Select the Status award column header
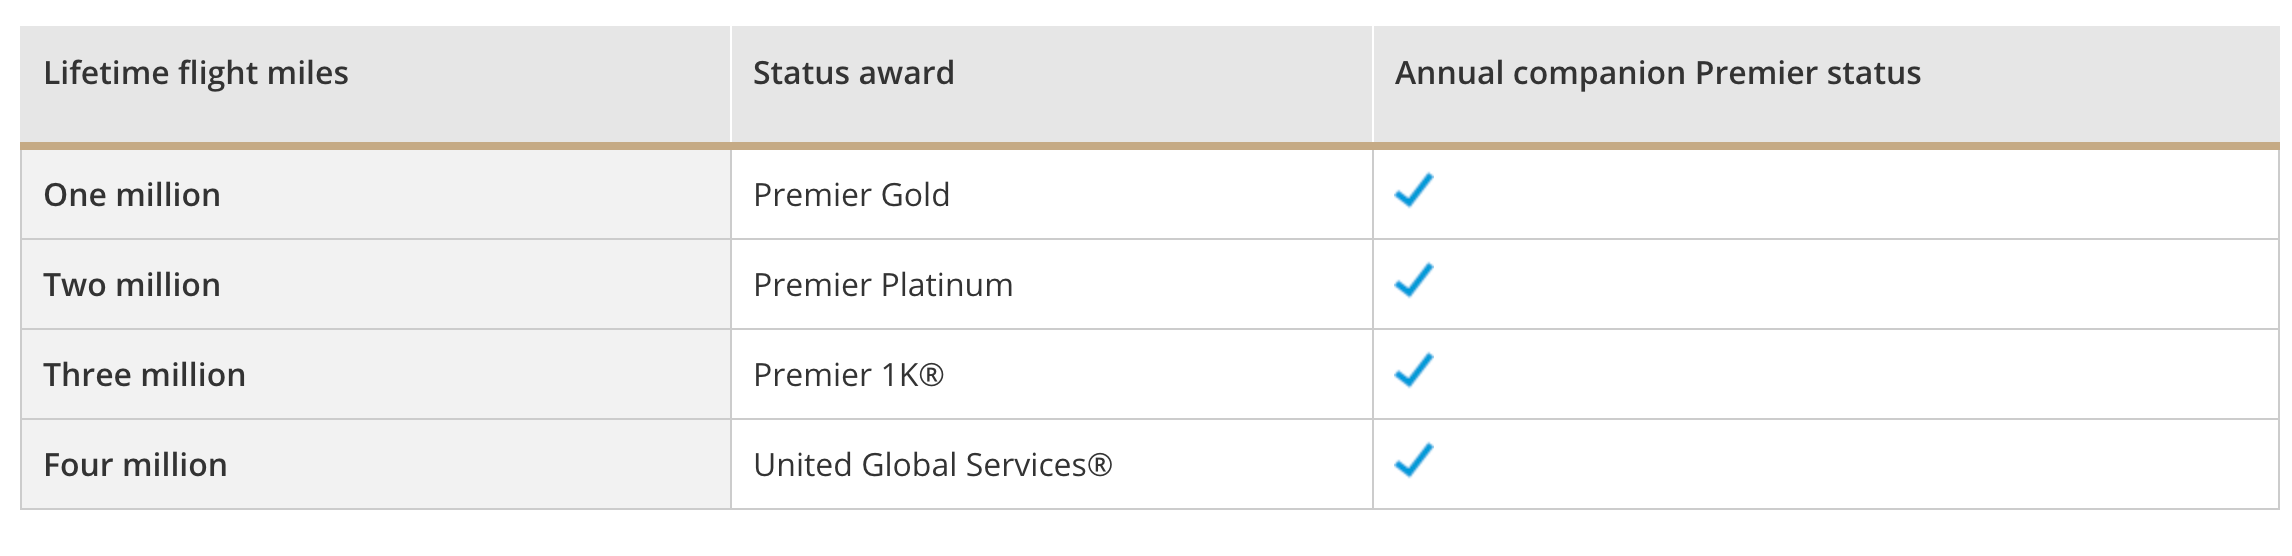 point(853,73)
